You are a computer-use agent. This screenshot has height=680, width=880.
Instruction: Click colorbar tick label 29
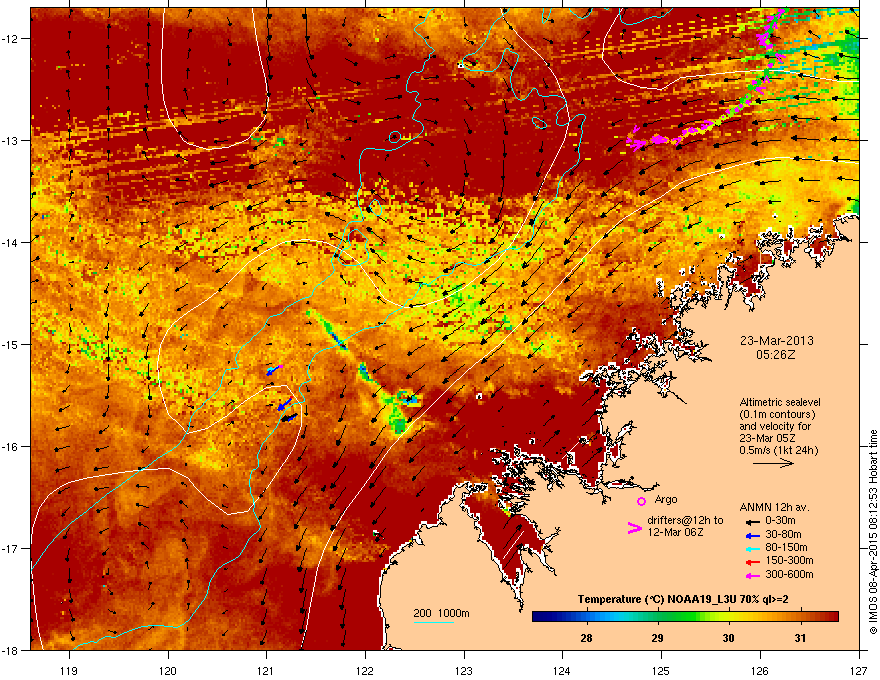pos(658,638)
